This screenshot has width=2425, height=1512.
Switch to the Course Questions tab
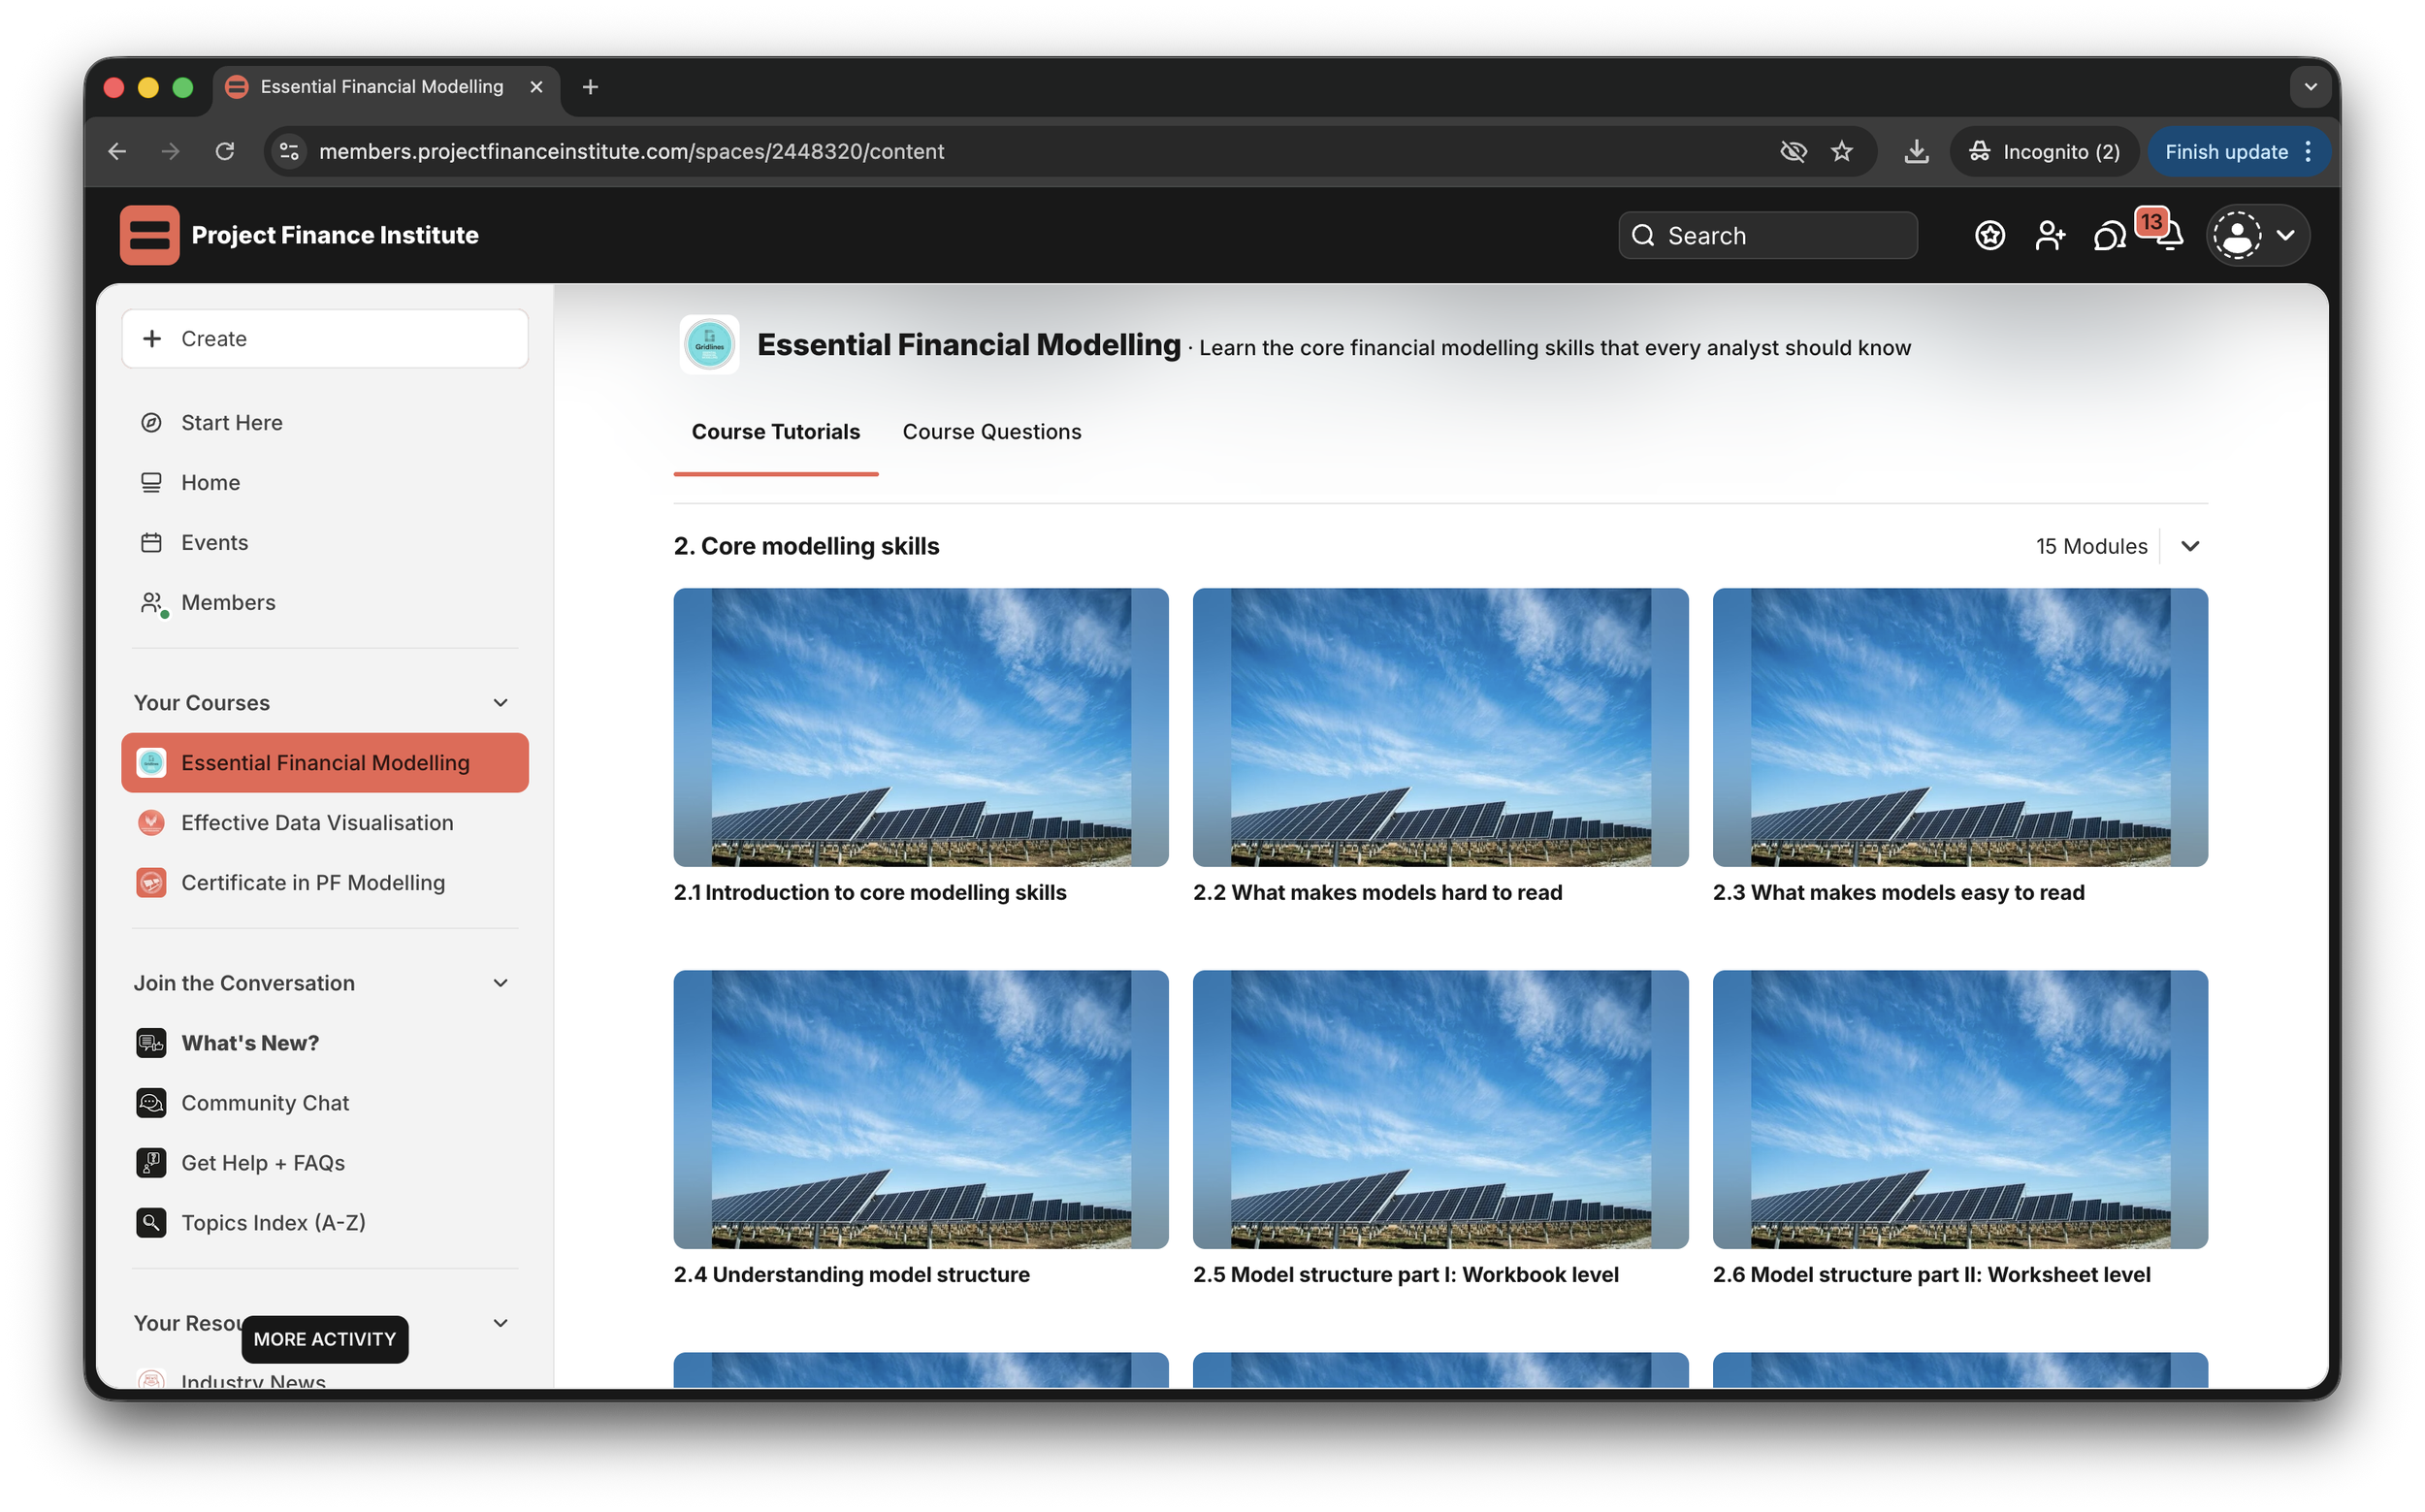point(991,432)
